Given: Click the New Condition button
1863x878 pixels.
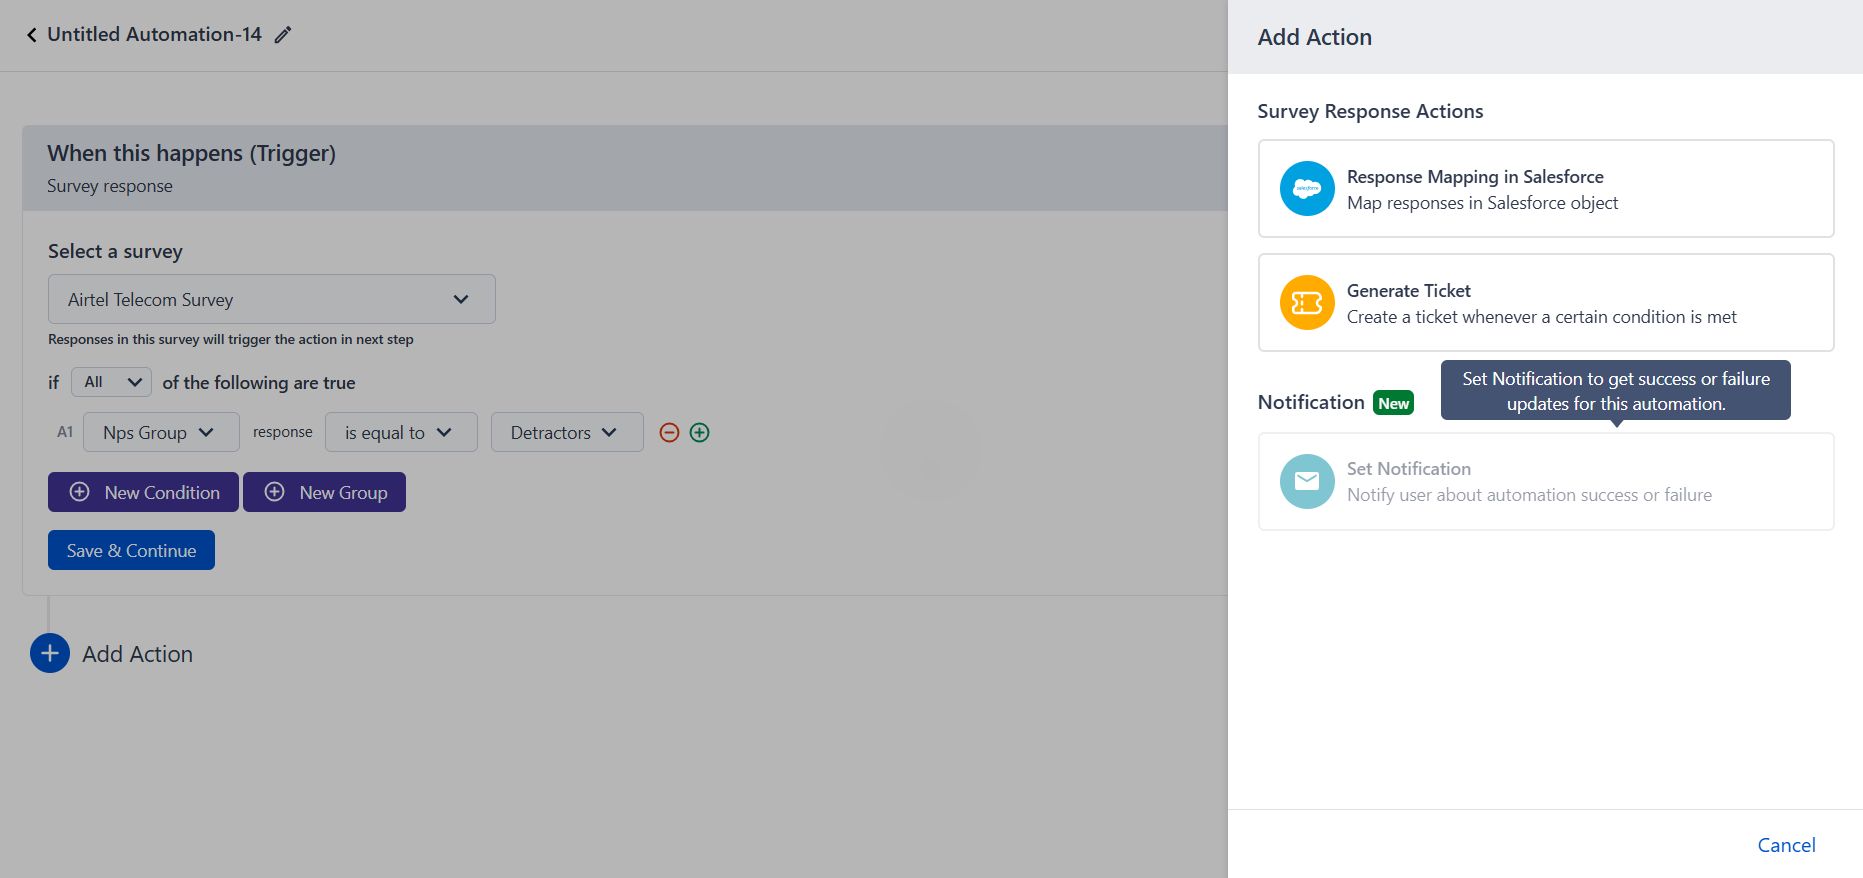Looking at the screenshot, I should 143,492.
